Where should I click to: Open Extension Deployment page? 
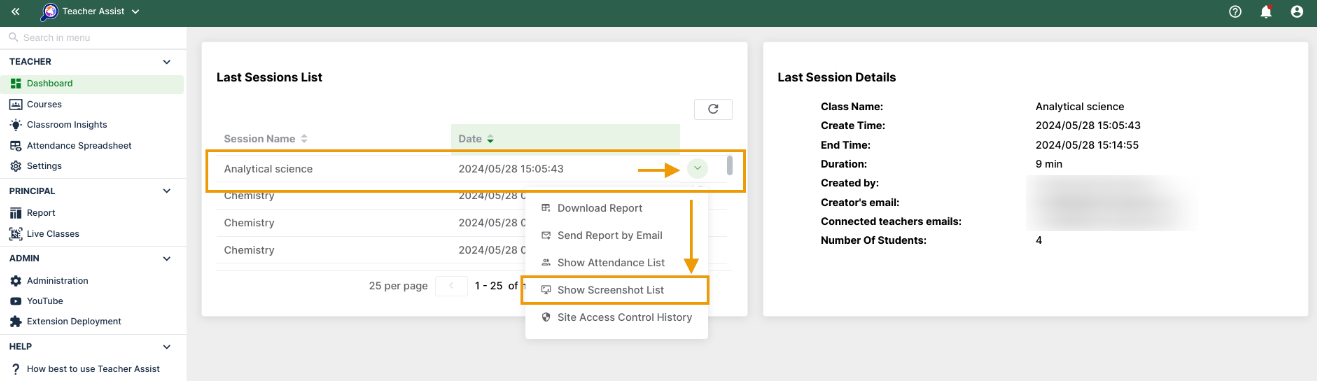(x=73, y=321)
